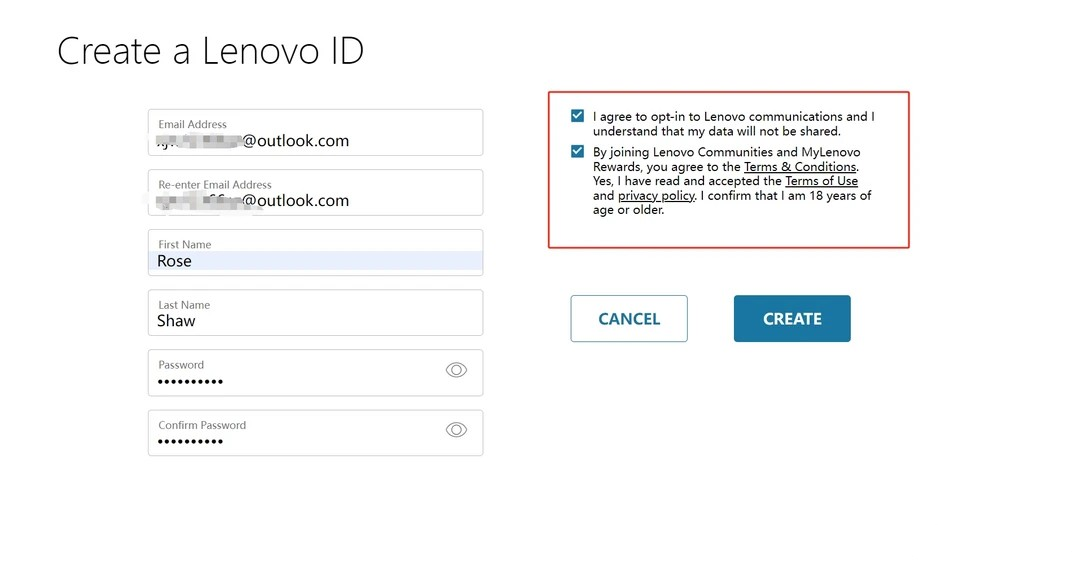The height and width of the screenshot is (565, 1080).
Task: Uncheck the Lenovo communications opt-in checkbox
Action: click(577, 116)
